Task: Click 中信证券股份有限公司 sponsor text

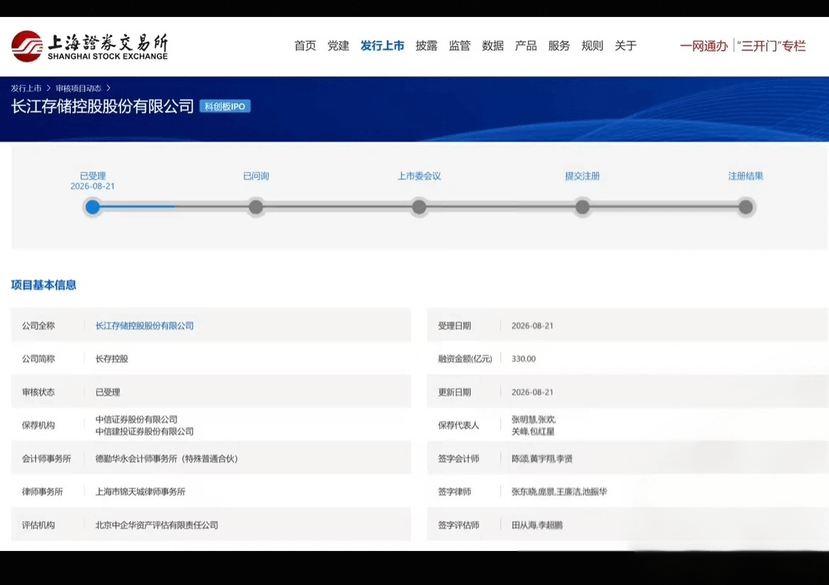Action: pos(136,419)
